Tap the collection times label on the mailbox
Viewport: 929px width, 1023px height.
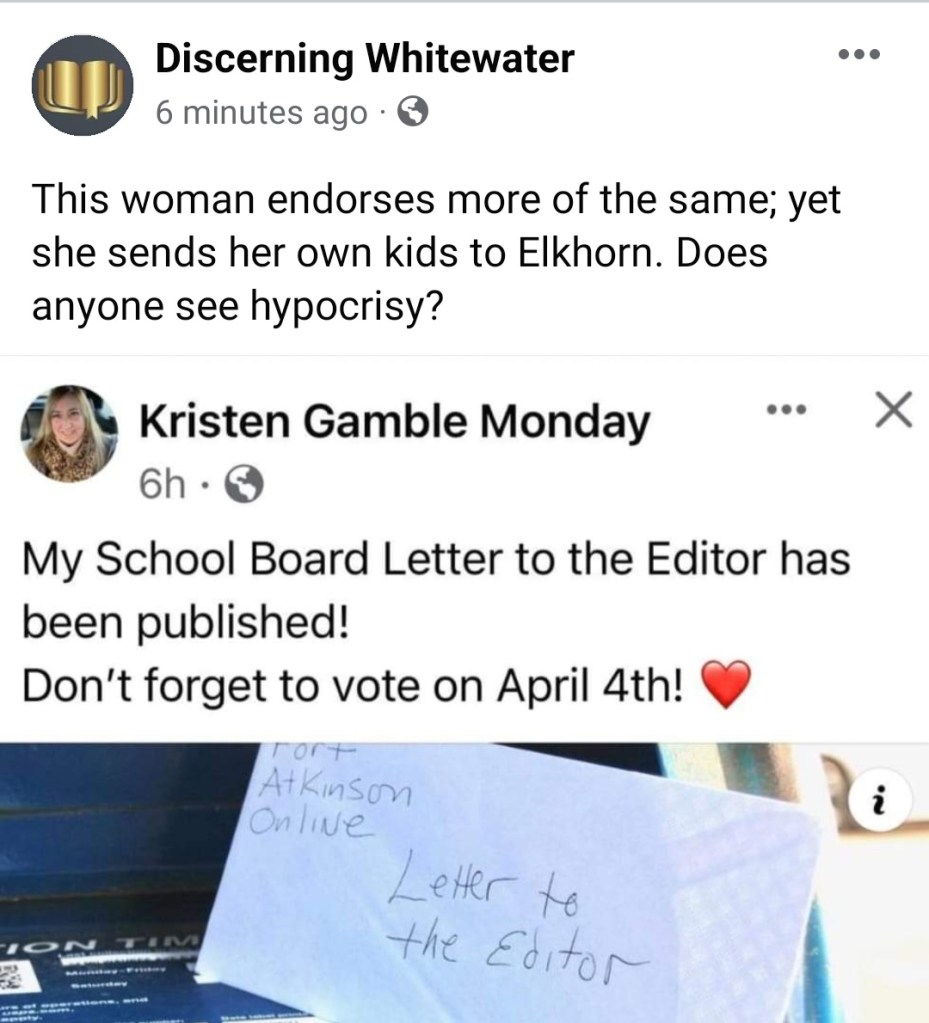[x=98, y=945]
